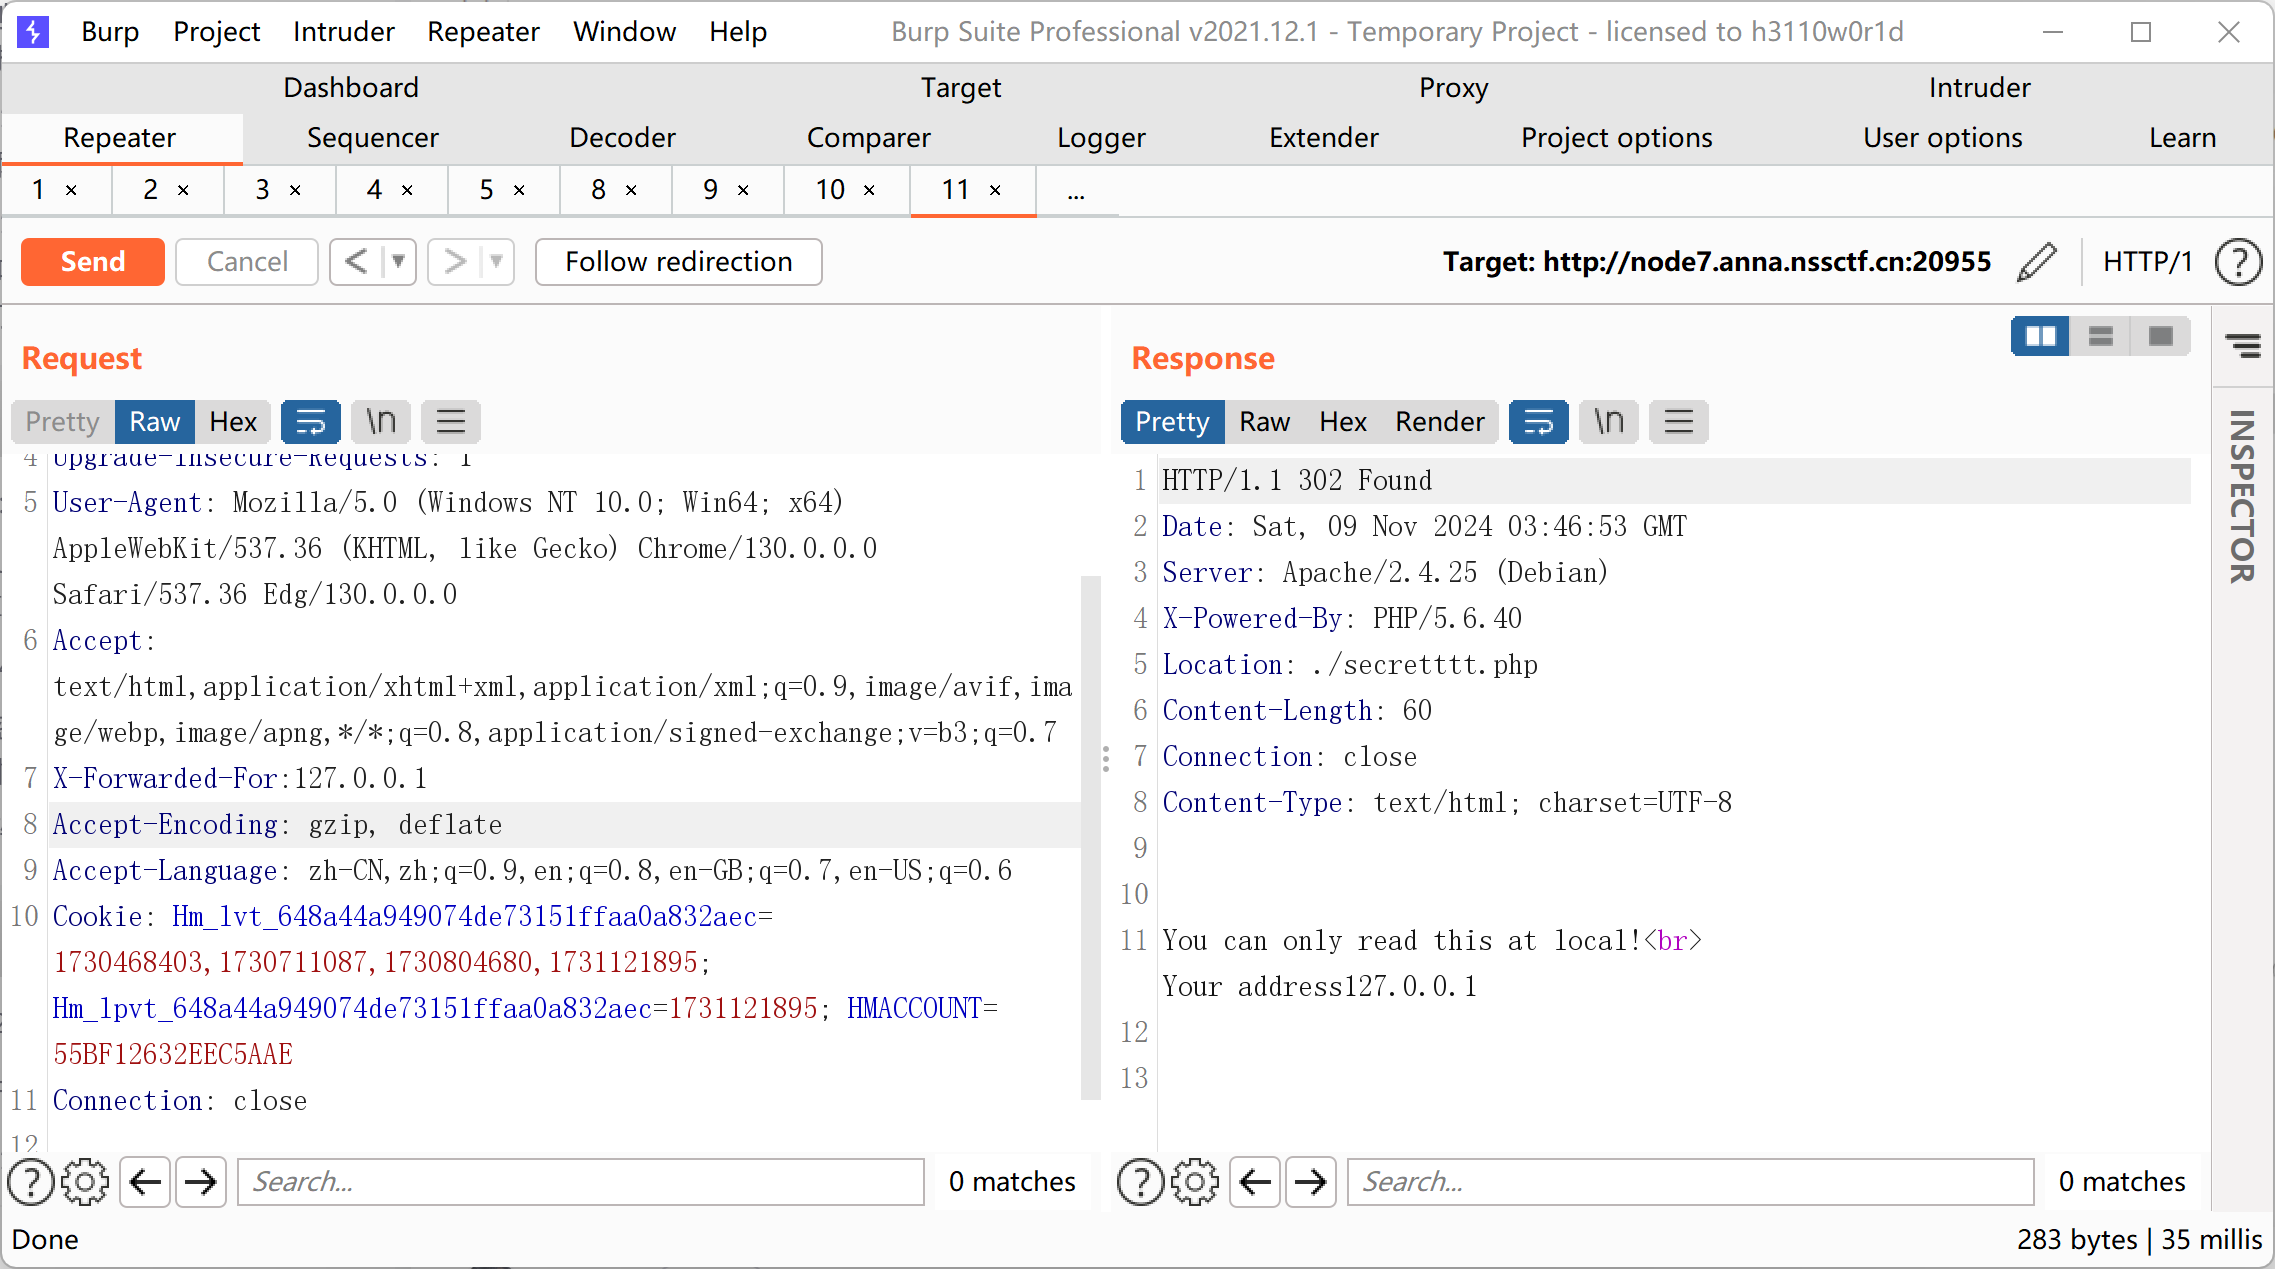This screenshot has width=2275, height=1269.
Task: Close Repeater tab 10
Action: (x=869, y=190)
